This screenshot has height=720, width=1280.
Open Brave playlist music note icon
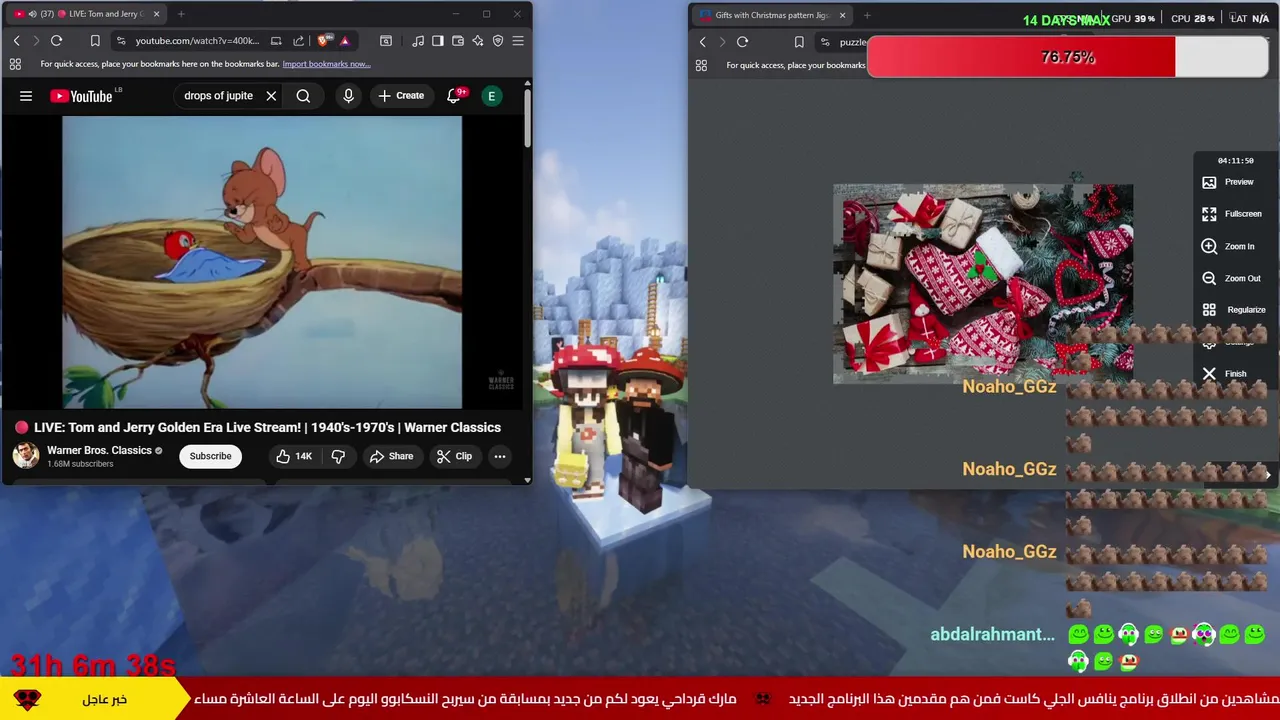pos(418,41)
